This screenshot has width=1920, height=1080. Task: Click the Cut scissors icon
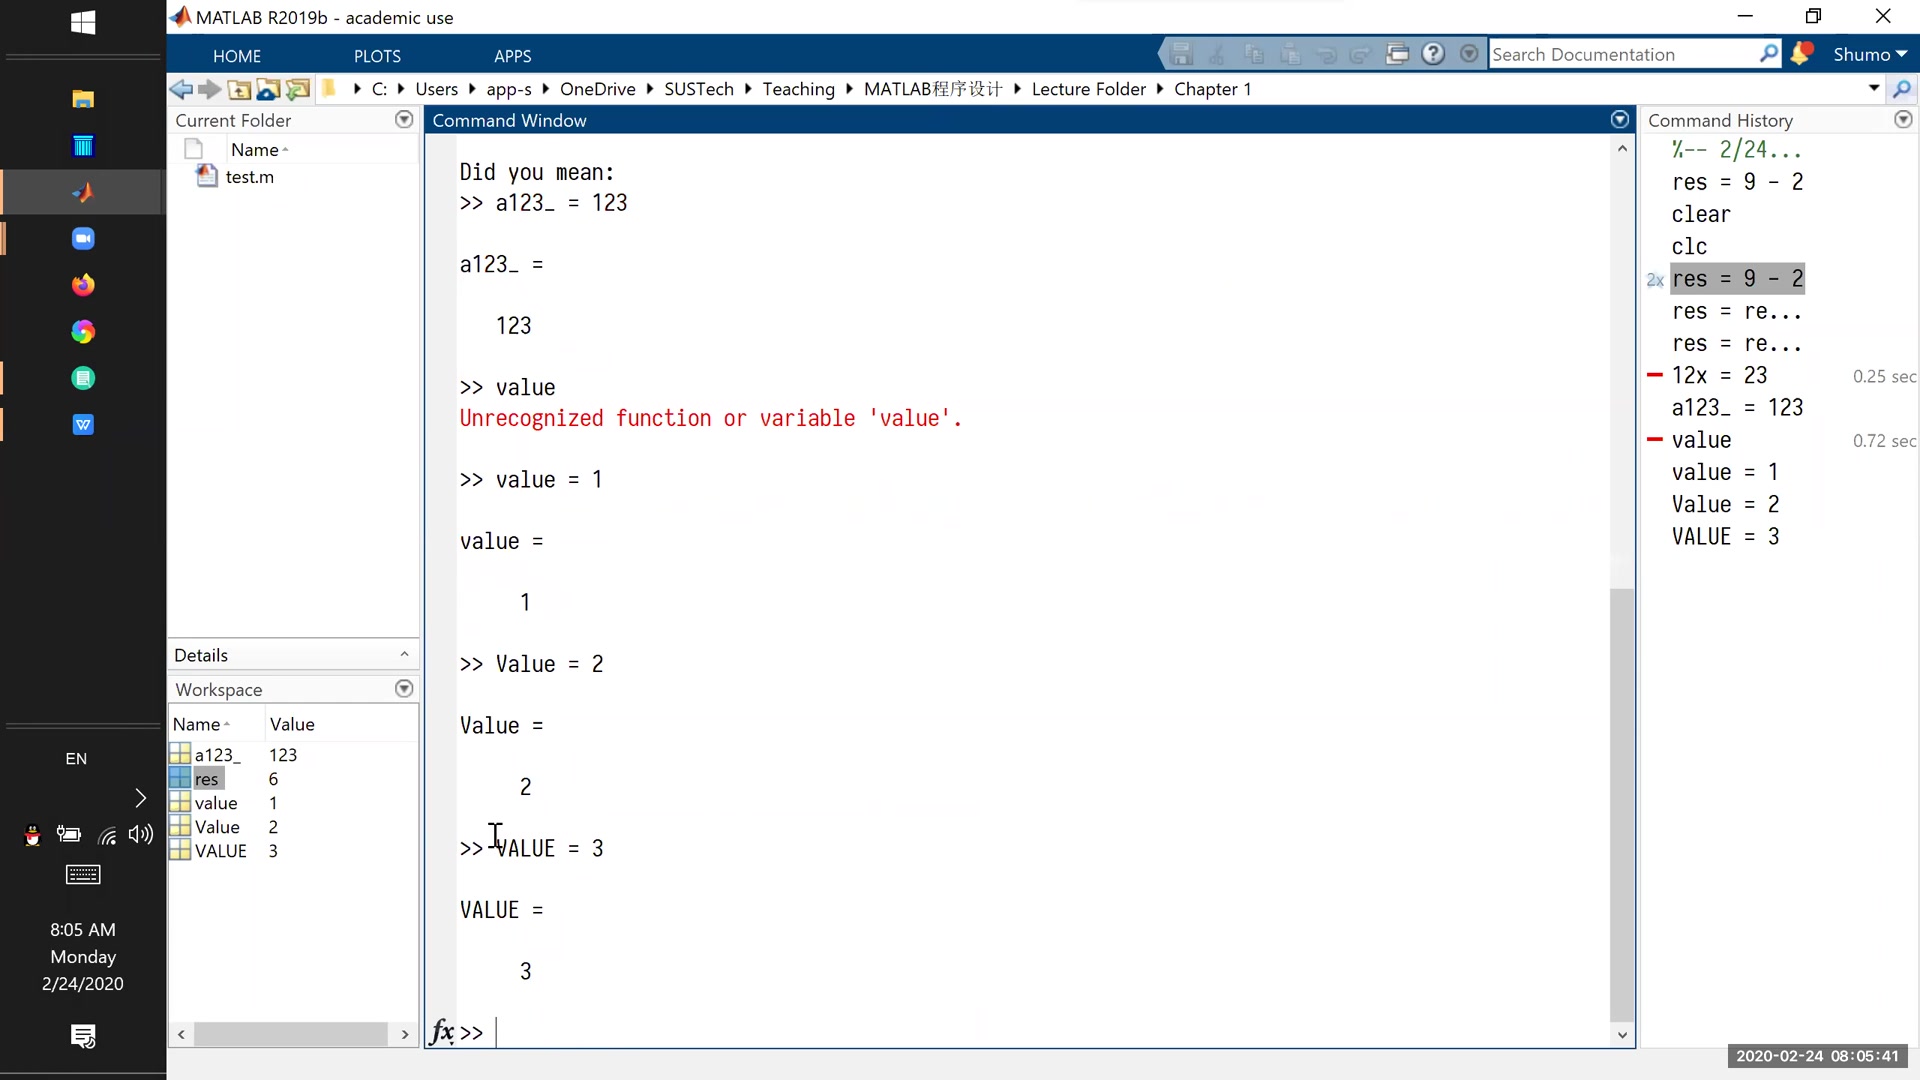1217,54
